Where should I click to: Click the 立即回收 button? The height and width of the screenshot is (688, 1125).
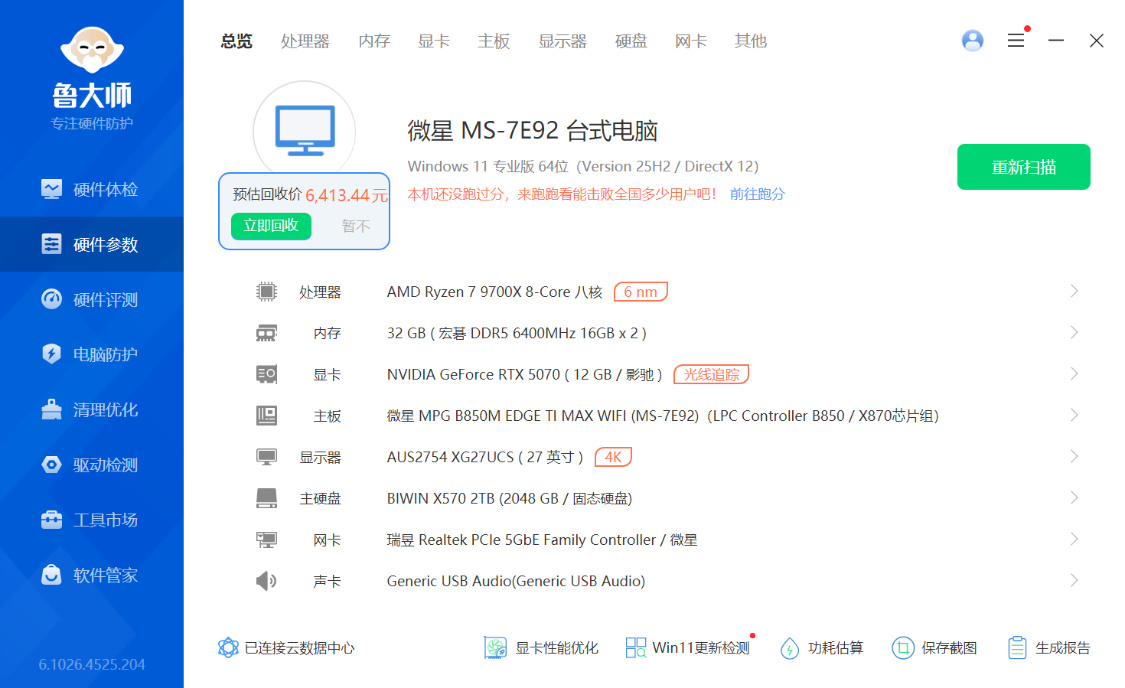click(271, 225)
